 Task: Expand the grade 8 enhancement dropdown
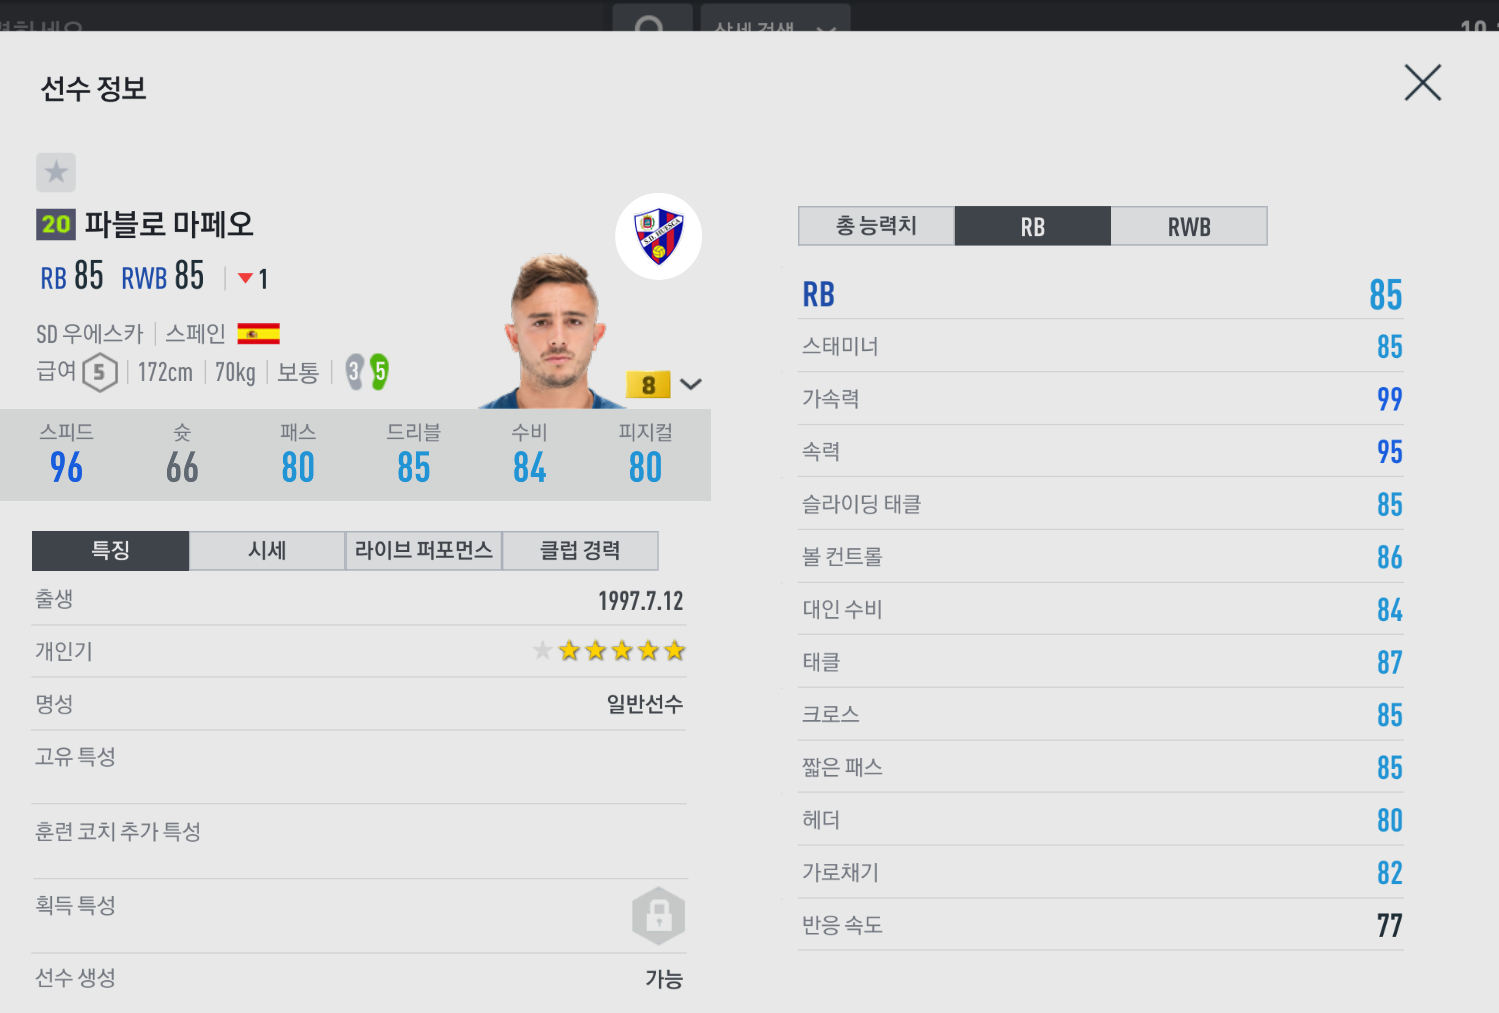691,384
